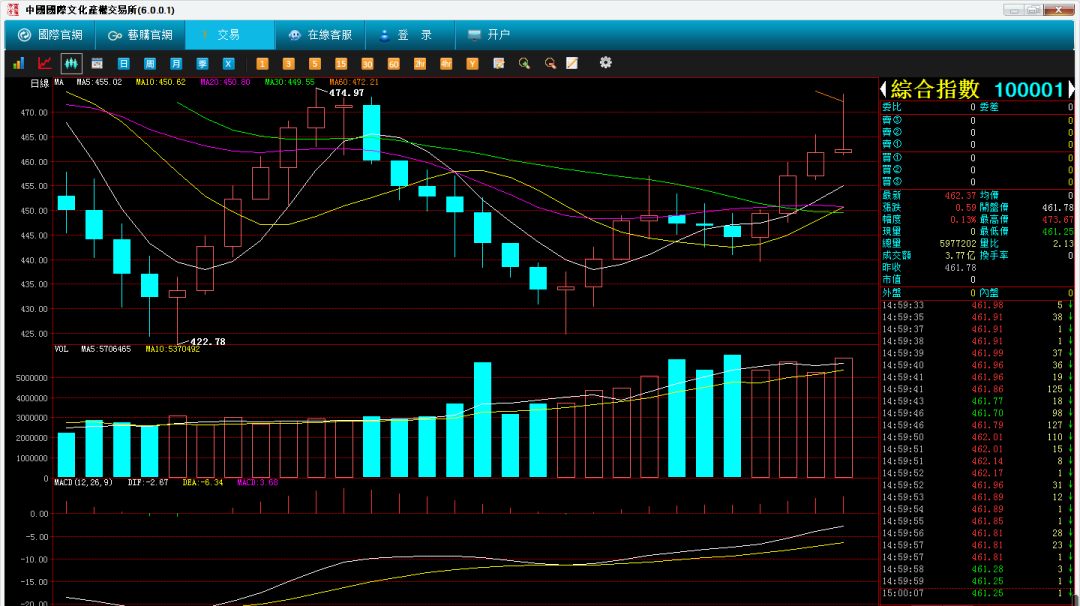Click the DEA:-6.34 value
This screenshot has width=1080, height=606.
point(203,482)
